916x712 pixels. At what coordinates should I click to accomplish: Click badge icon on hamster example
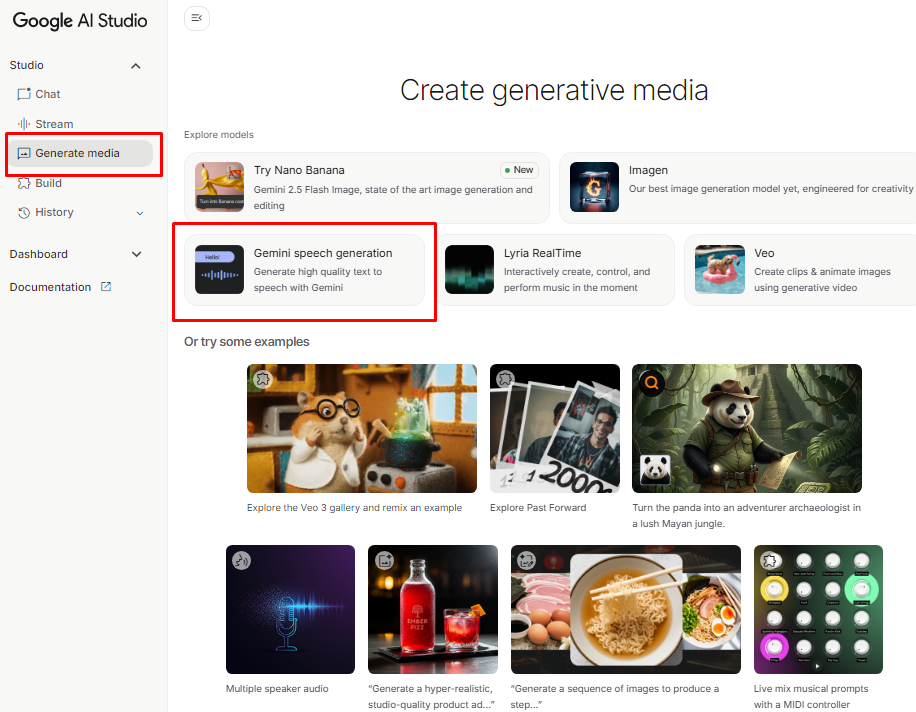tap(263, 379)
